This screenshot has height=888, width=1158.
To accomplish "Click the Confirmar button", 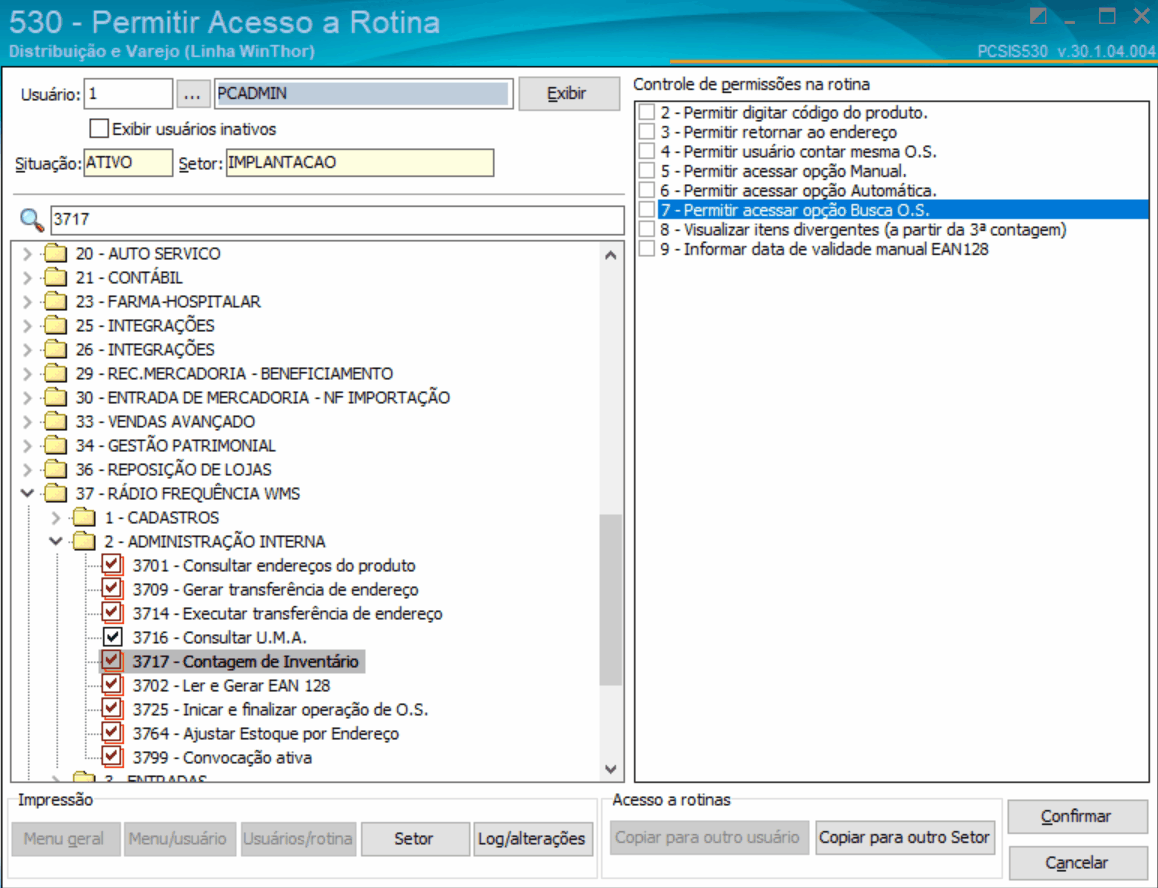I will (1077, 816).
